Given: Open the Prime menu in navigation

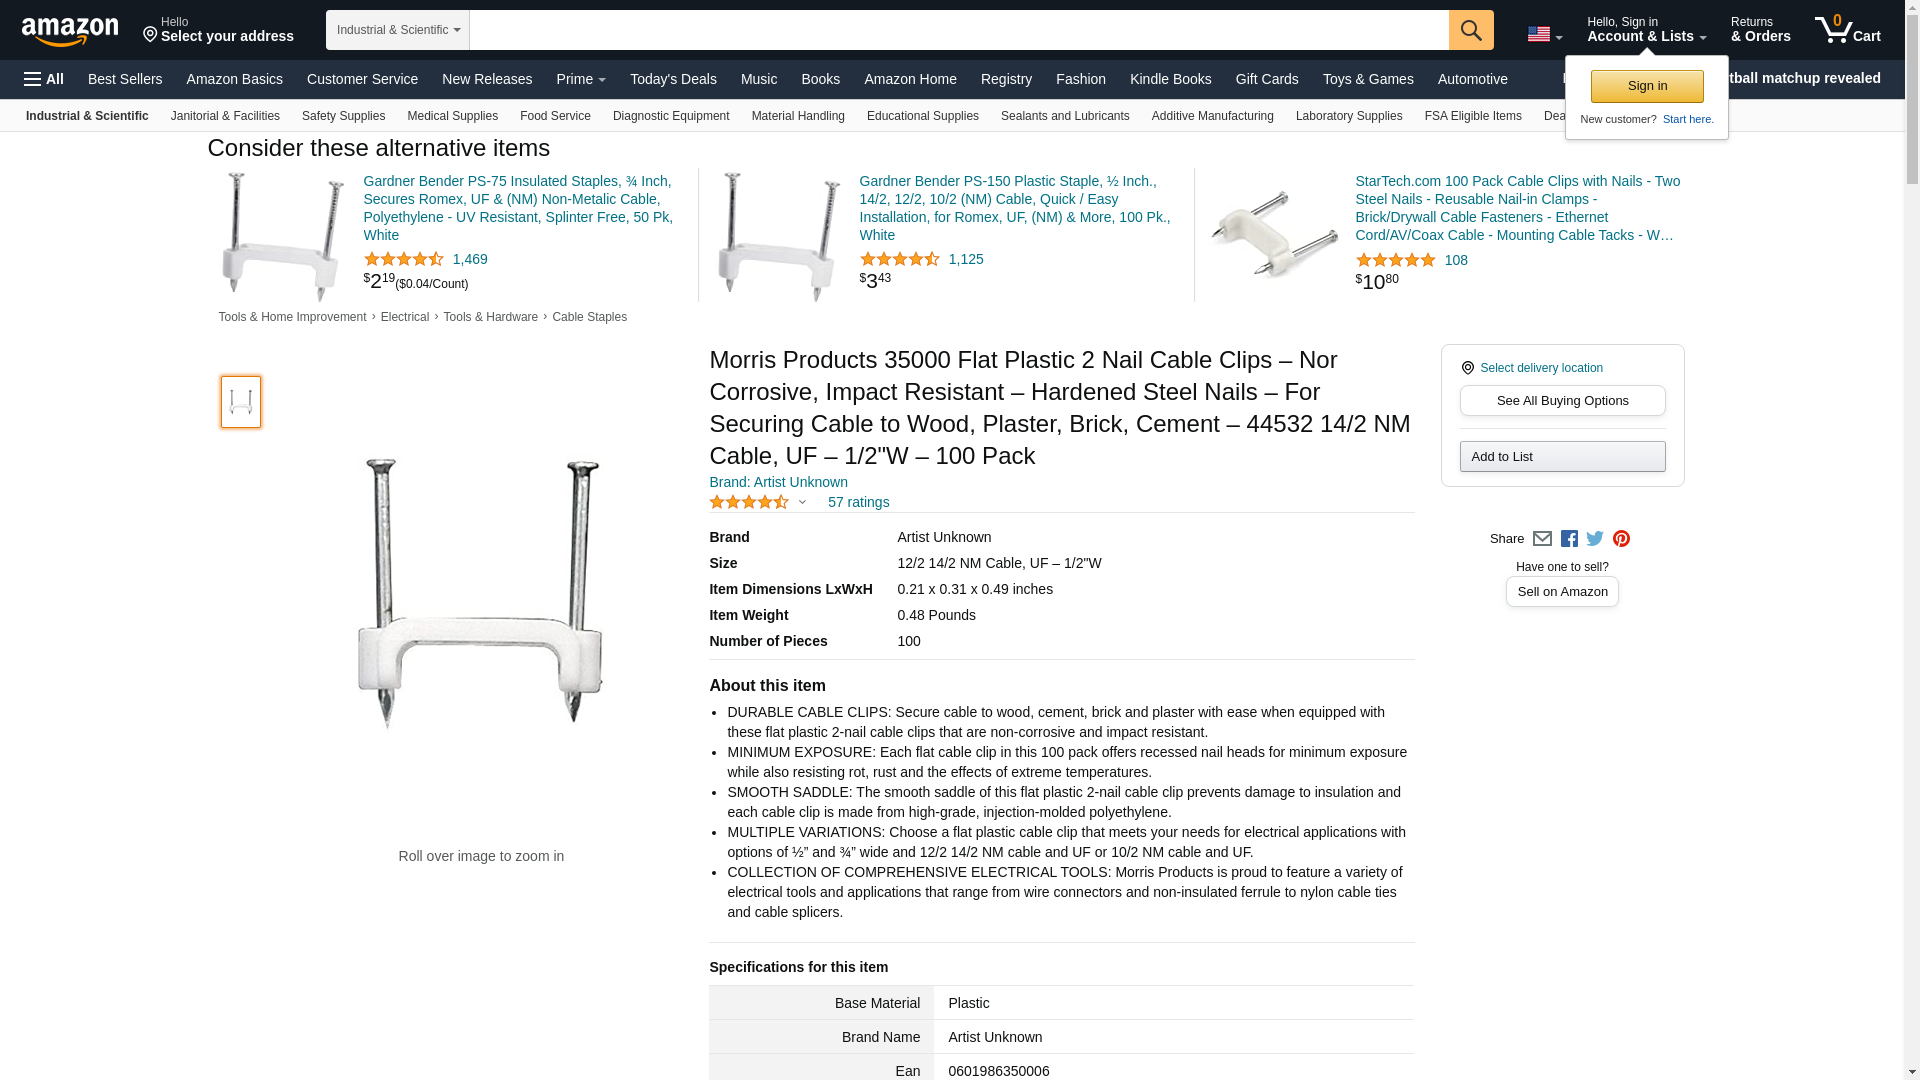Looking at the screenshot, I should coord(581,79).
